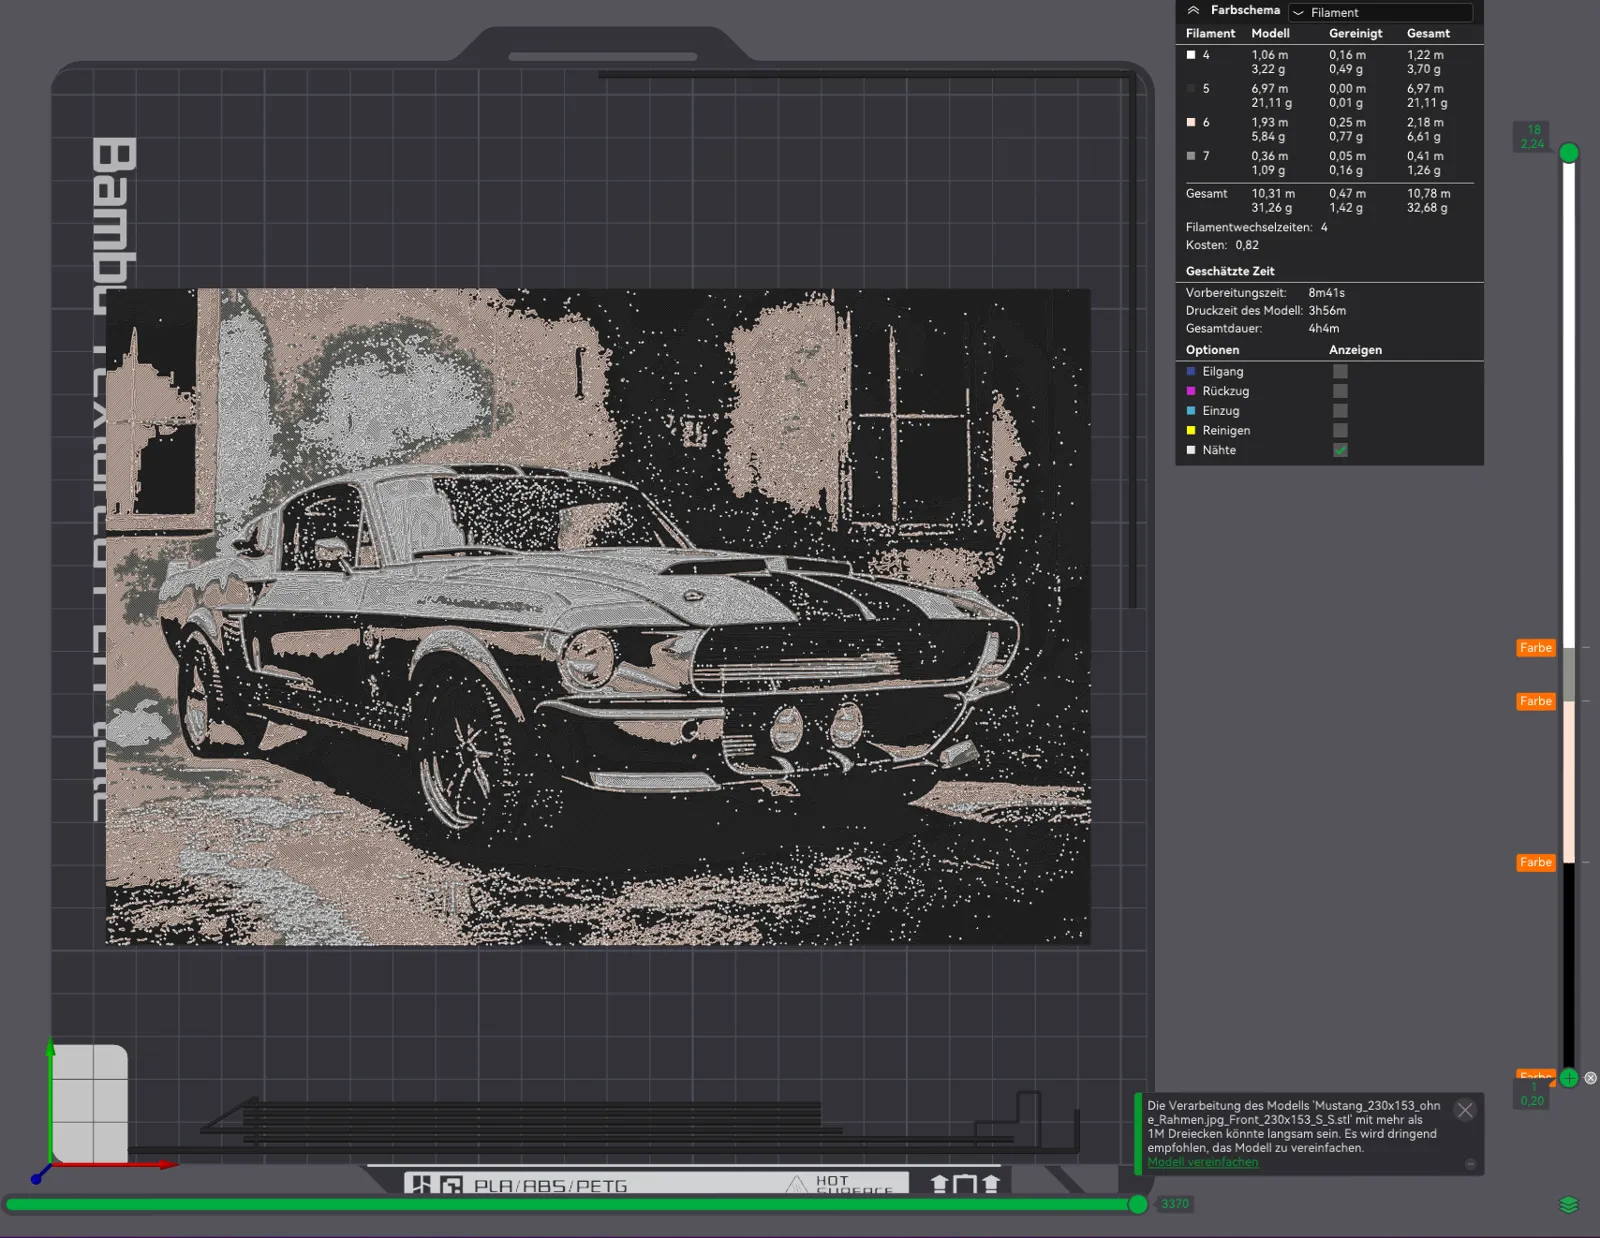The height and width of the screenshot is (1238, 1600).
Task: Click the 'Filamentwechselzeiten: 4' text
Action: coord(1257,227)
